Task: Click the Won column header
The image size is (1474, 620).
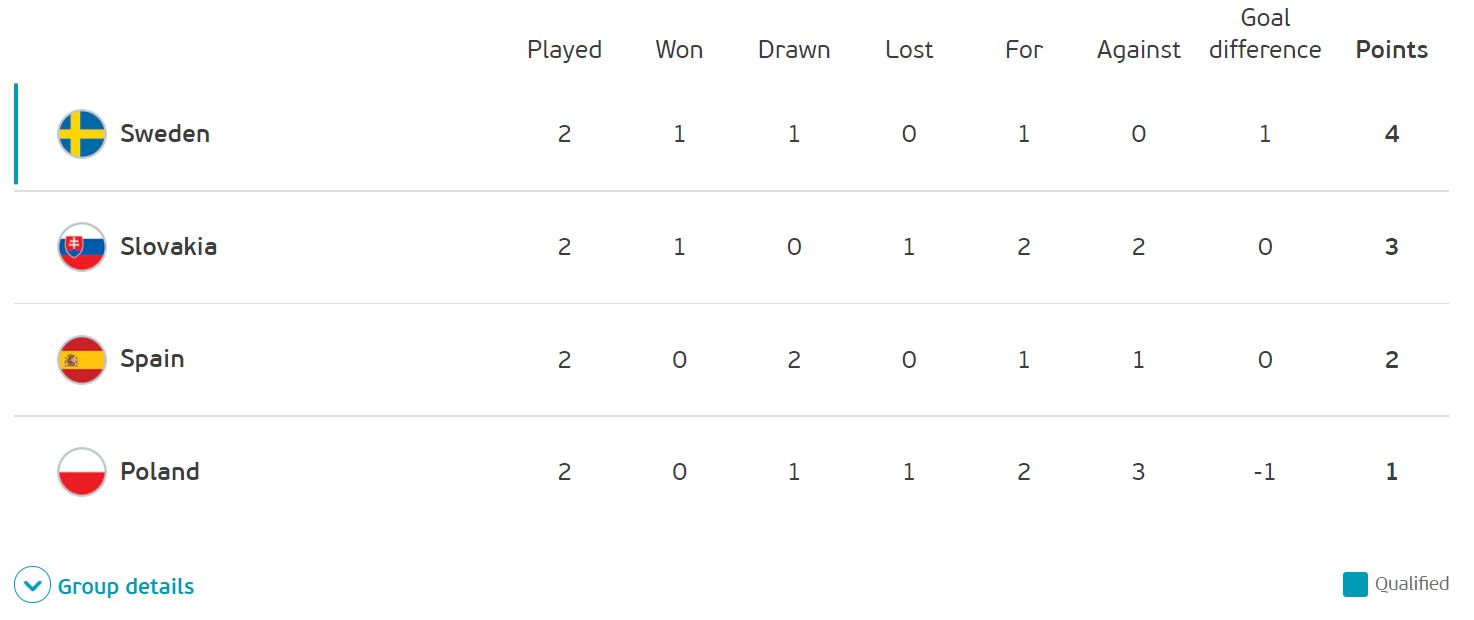Action: pyautogui.click(x=679, y=50)
